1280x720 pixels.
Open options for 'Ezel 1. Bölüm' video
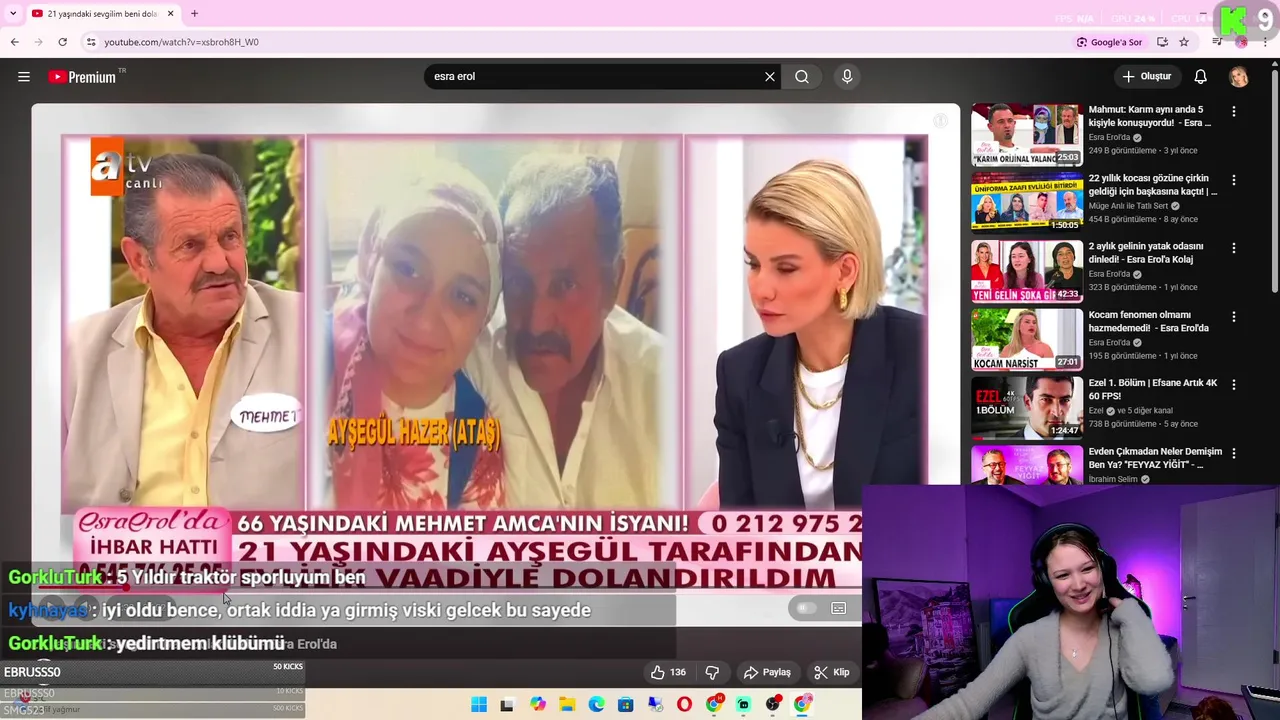click(x=1234, y=385)
